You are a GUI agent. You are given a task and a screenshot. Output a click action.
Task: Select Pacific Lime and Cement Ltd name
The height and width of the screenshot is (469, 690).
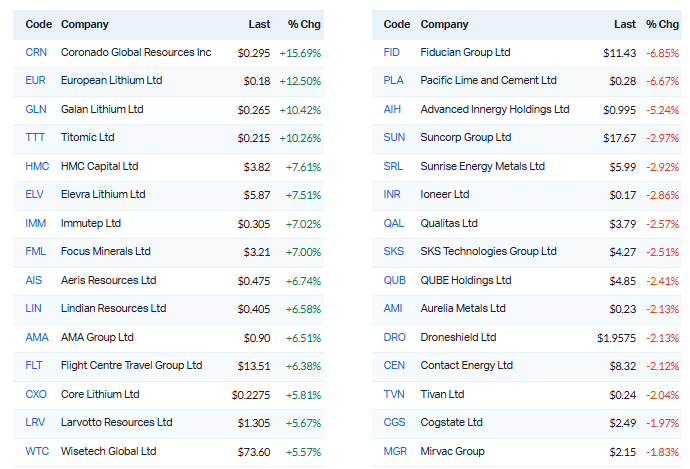[488, 81]
